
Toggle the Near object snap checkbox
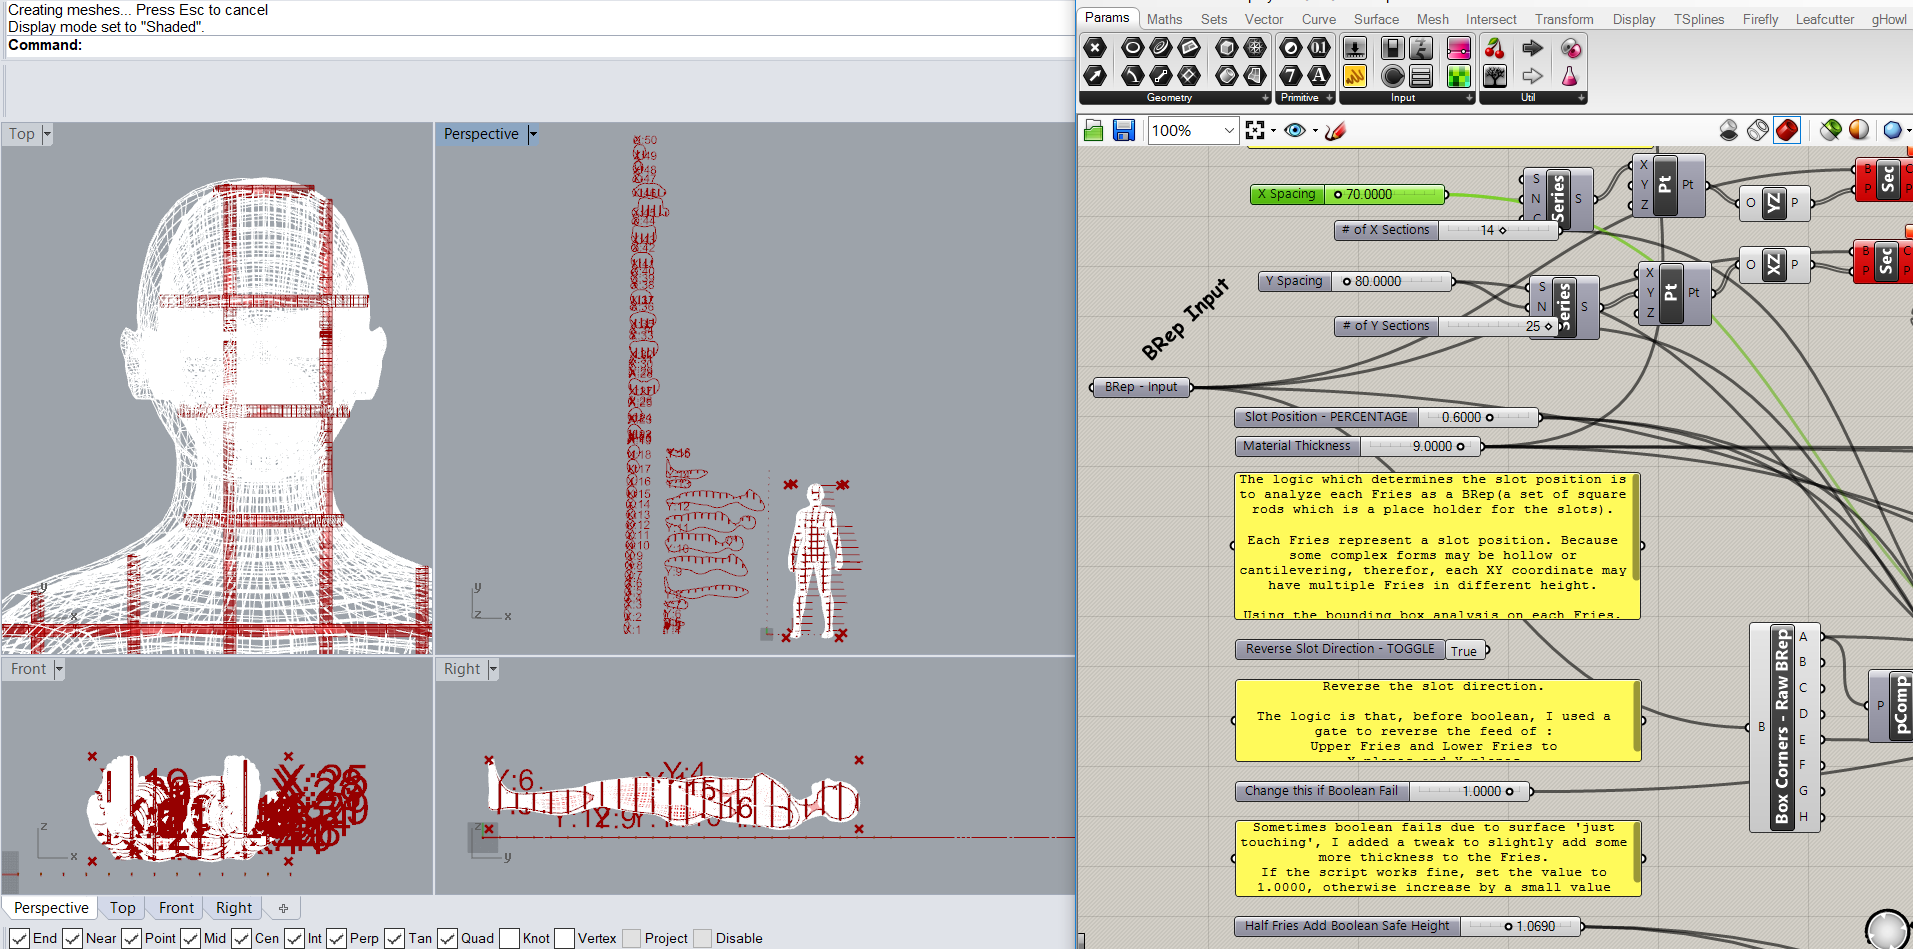coord(72,938)
